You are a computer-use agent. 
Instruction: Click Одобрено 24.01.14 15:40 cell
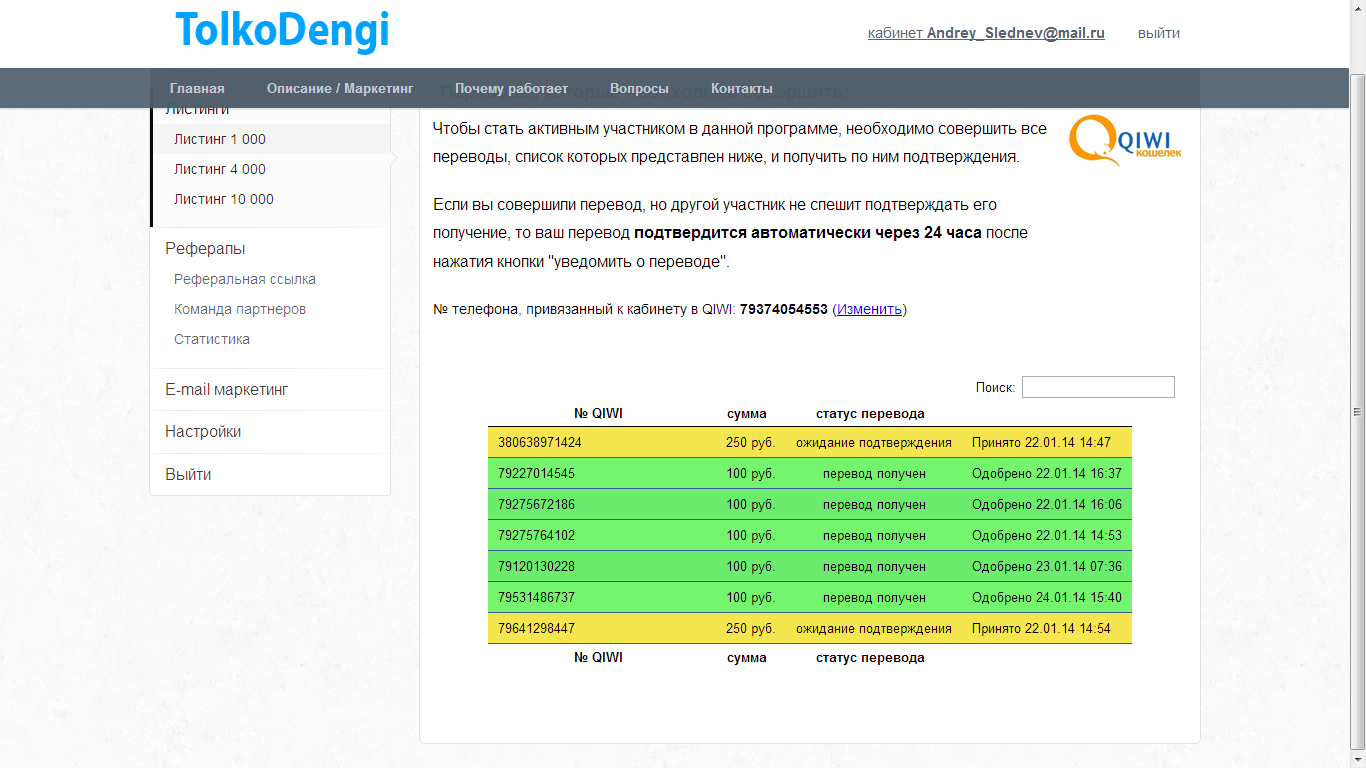point(1047,597)
